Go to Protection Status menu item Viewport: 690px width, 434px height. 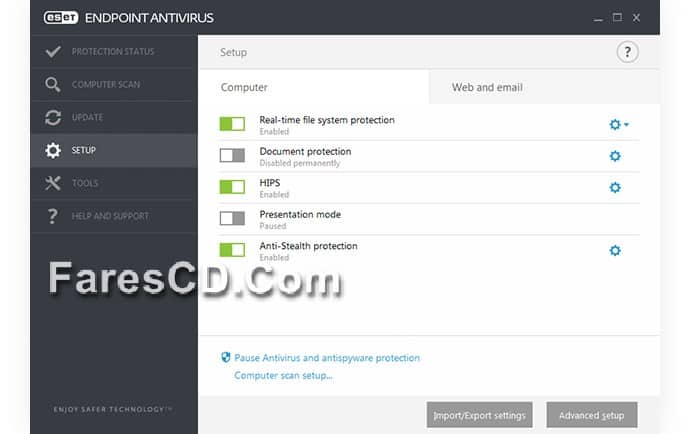(114, 51)
